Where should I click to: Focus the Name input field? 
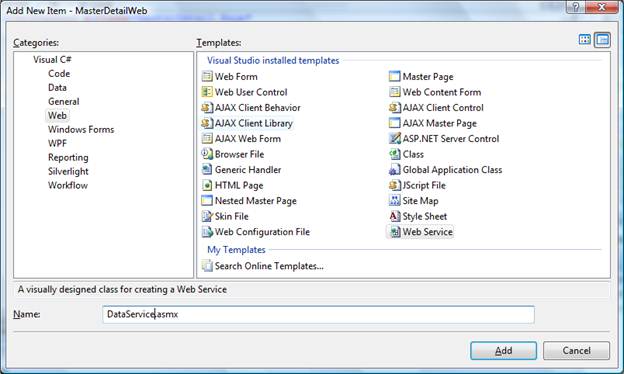coord(318,314)
